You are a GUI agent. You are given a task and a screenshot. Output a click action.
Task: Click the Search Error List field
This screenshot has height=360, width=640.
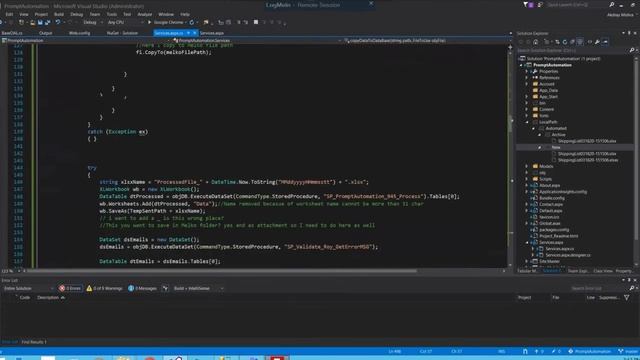599,289
